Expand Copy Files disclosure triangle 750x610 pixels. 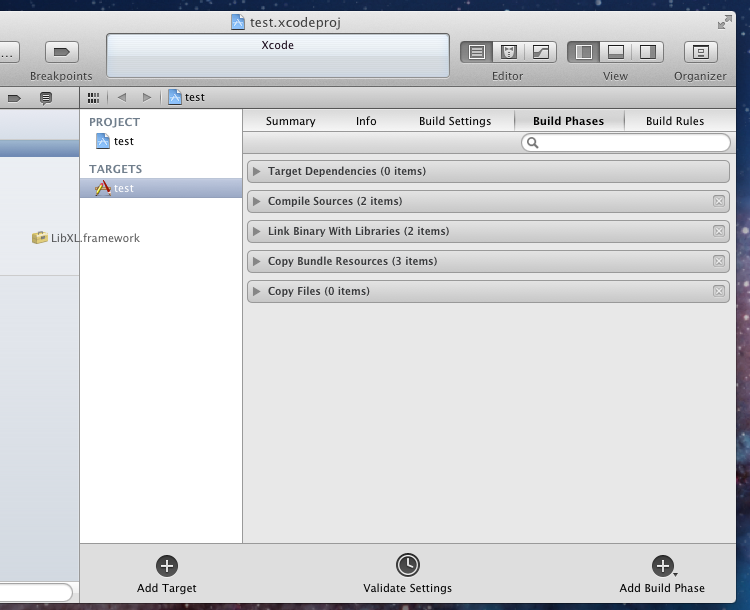(257, 291)
